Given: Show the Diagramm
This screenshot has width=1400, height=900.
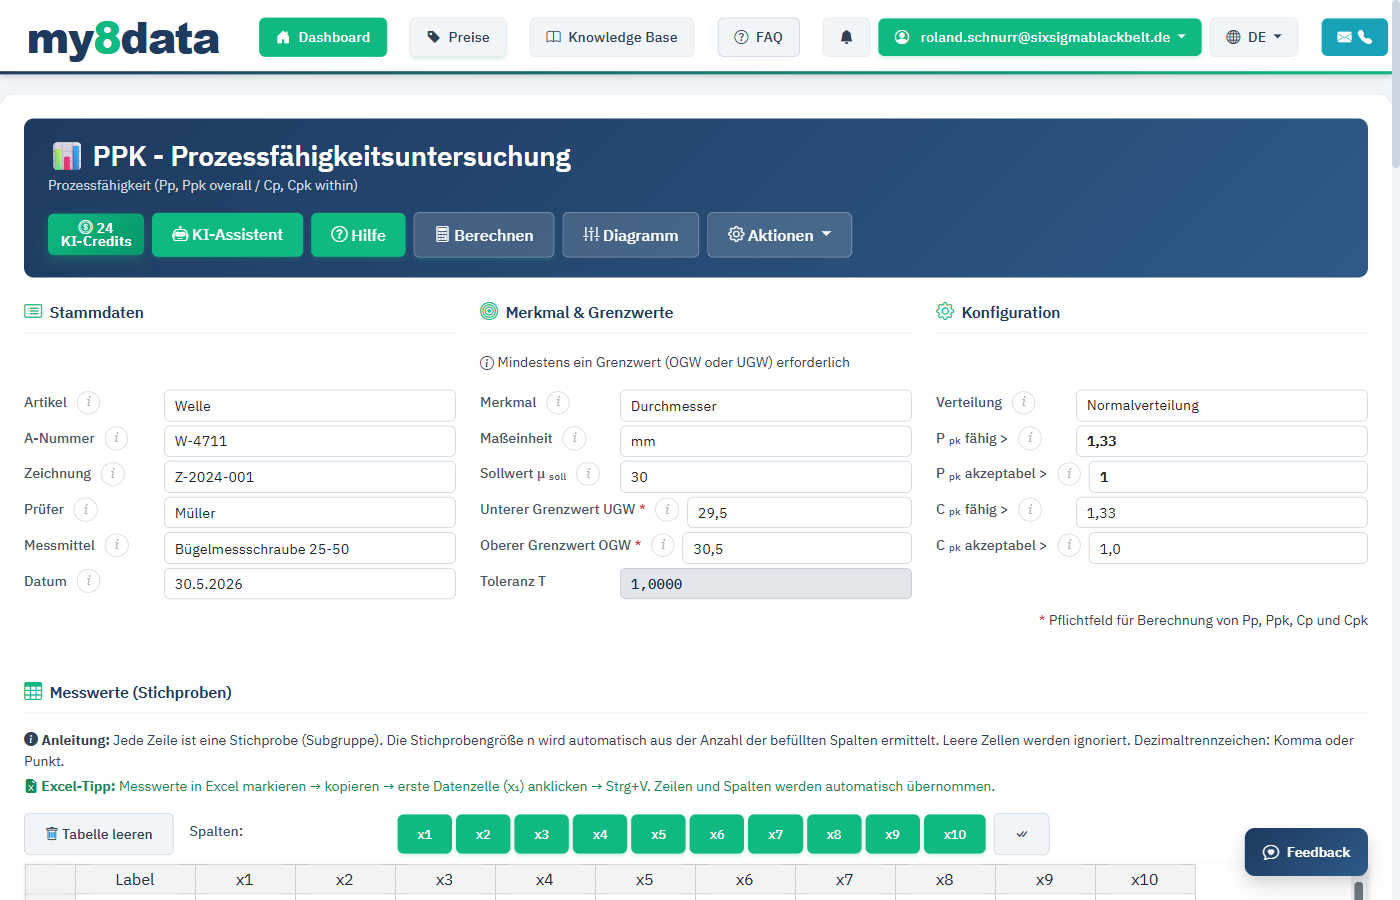Looking at the screenshot, I should click(x=631, y=235).
